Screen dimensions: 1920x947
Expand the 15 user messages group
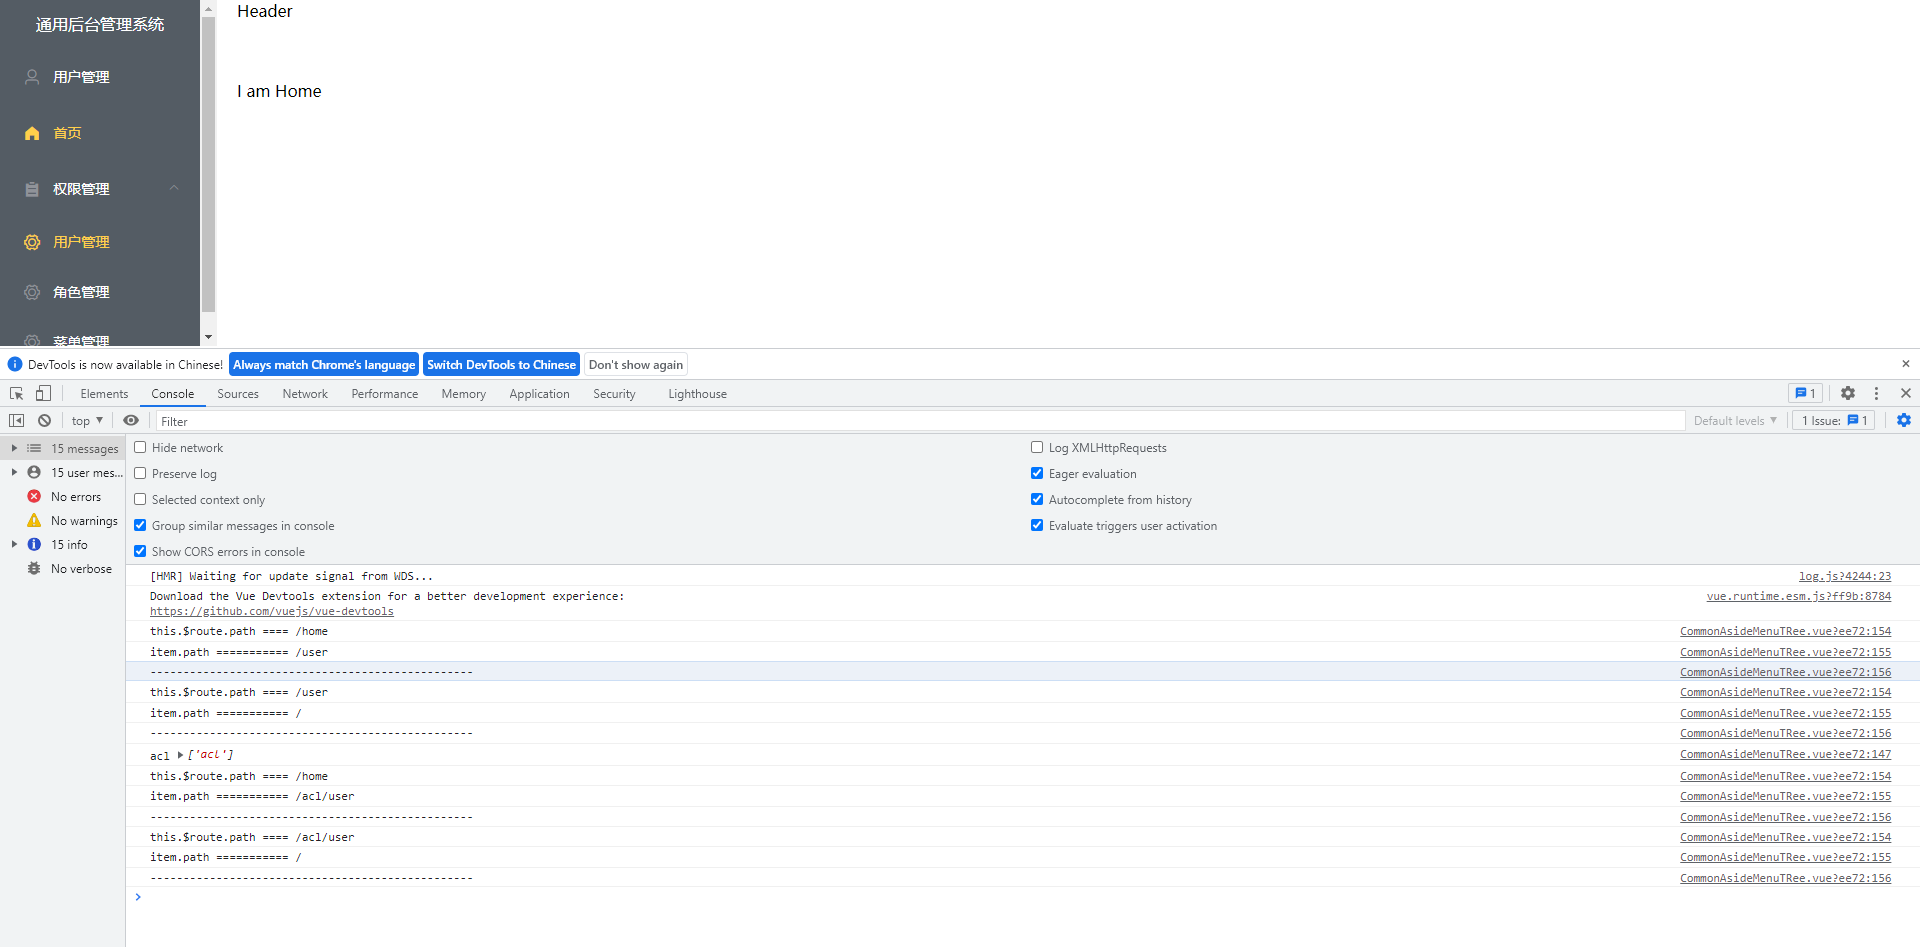pyautogui.click(x=14, y=472)
